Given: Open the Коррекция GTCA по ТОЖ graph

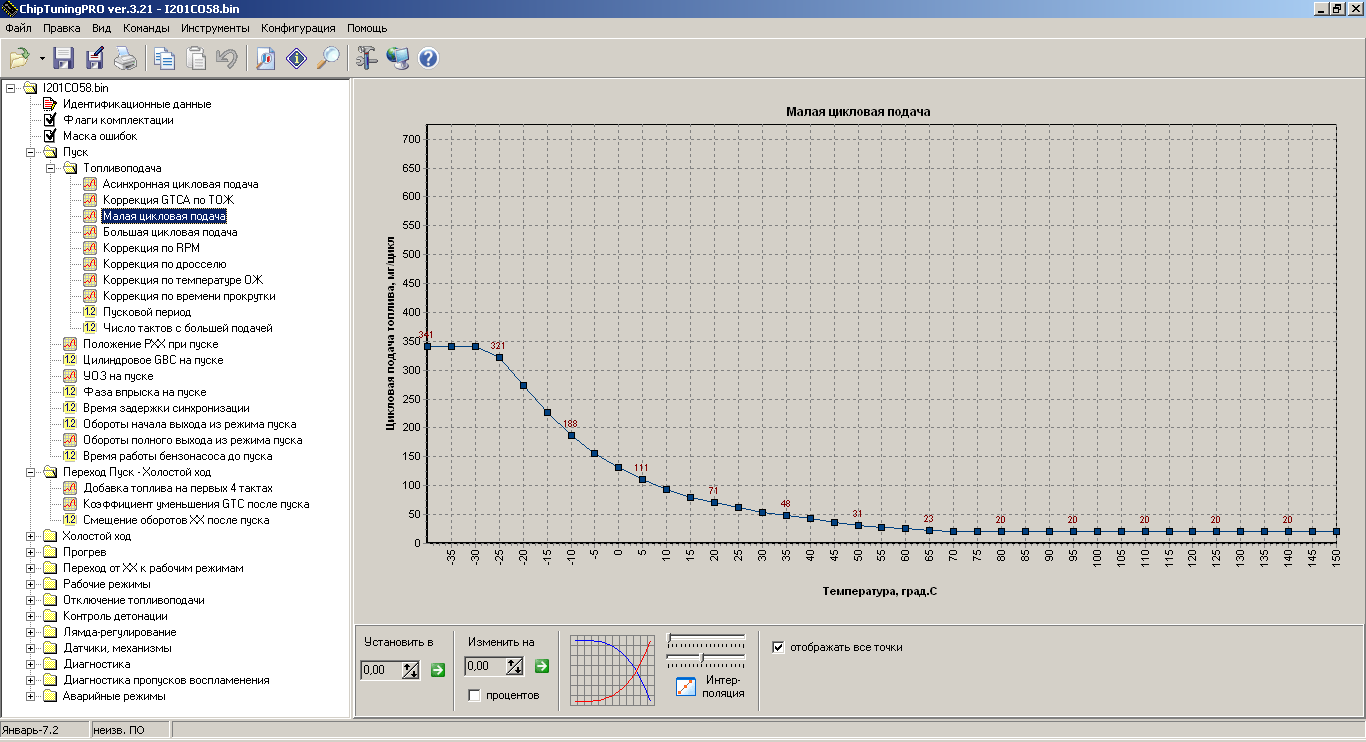Looking at the screenshot, I should 168,200.
